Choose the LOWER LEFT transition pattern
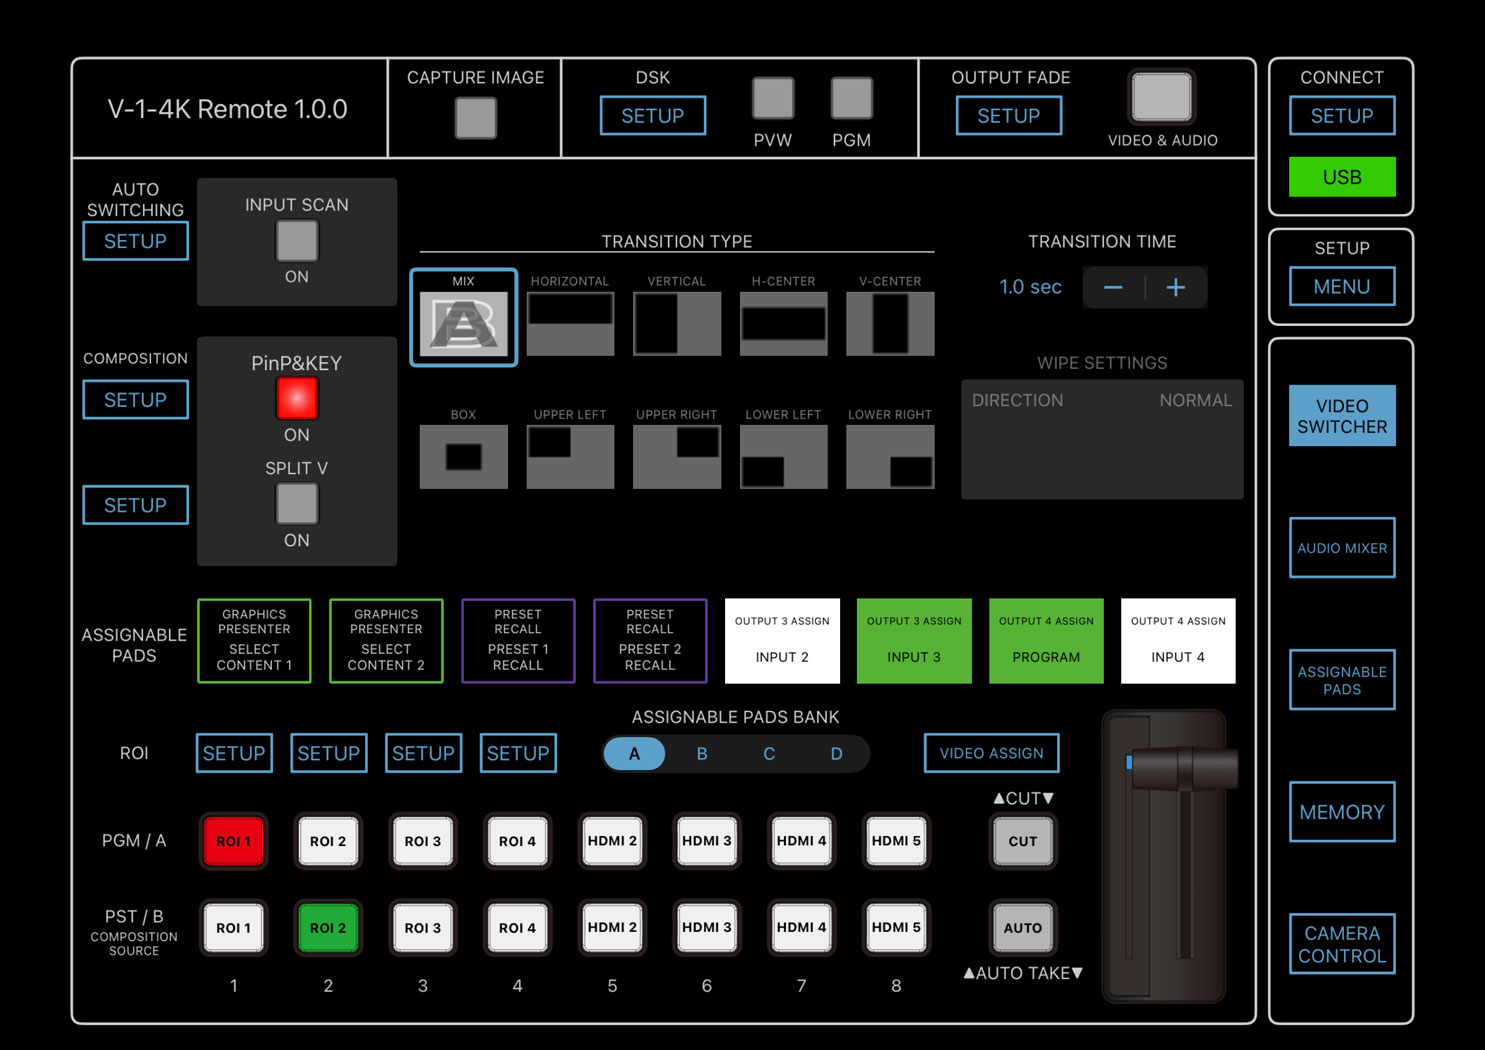 pyautogui.click(x=783, y=456)
